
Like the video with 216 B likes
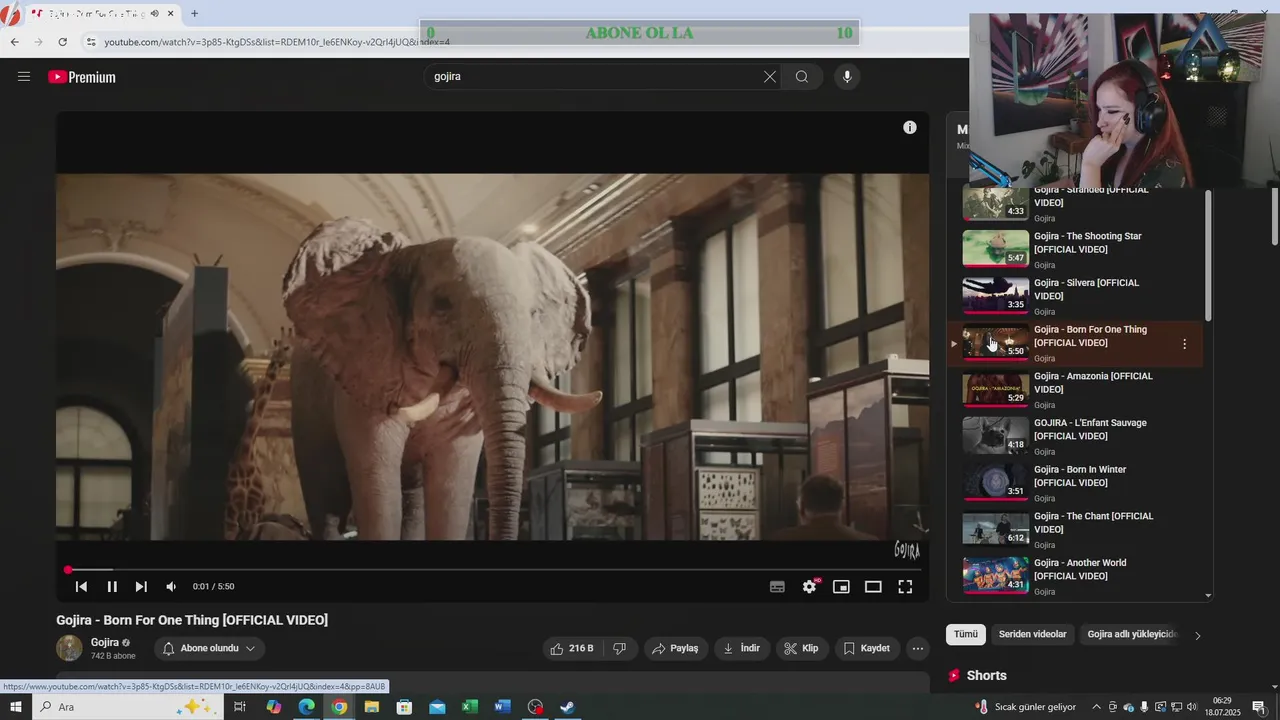(570, 649)
